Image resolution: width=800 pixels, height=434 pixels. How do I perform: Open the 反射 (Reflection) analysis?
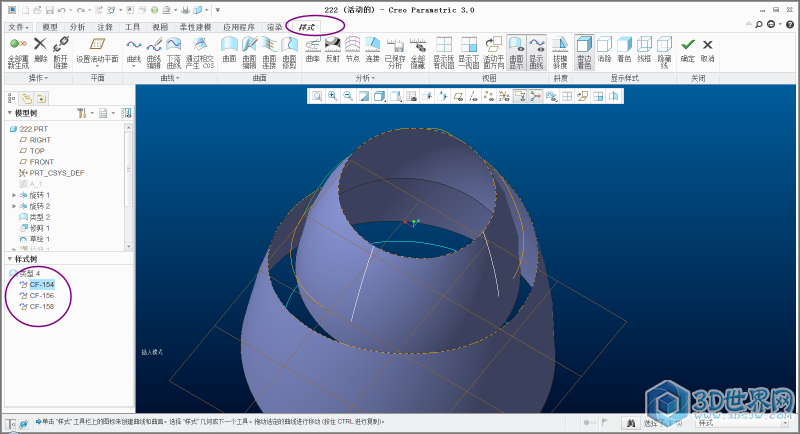point(333,44)
